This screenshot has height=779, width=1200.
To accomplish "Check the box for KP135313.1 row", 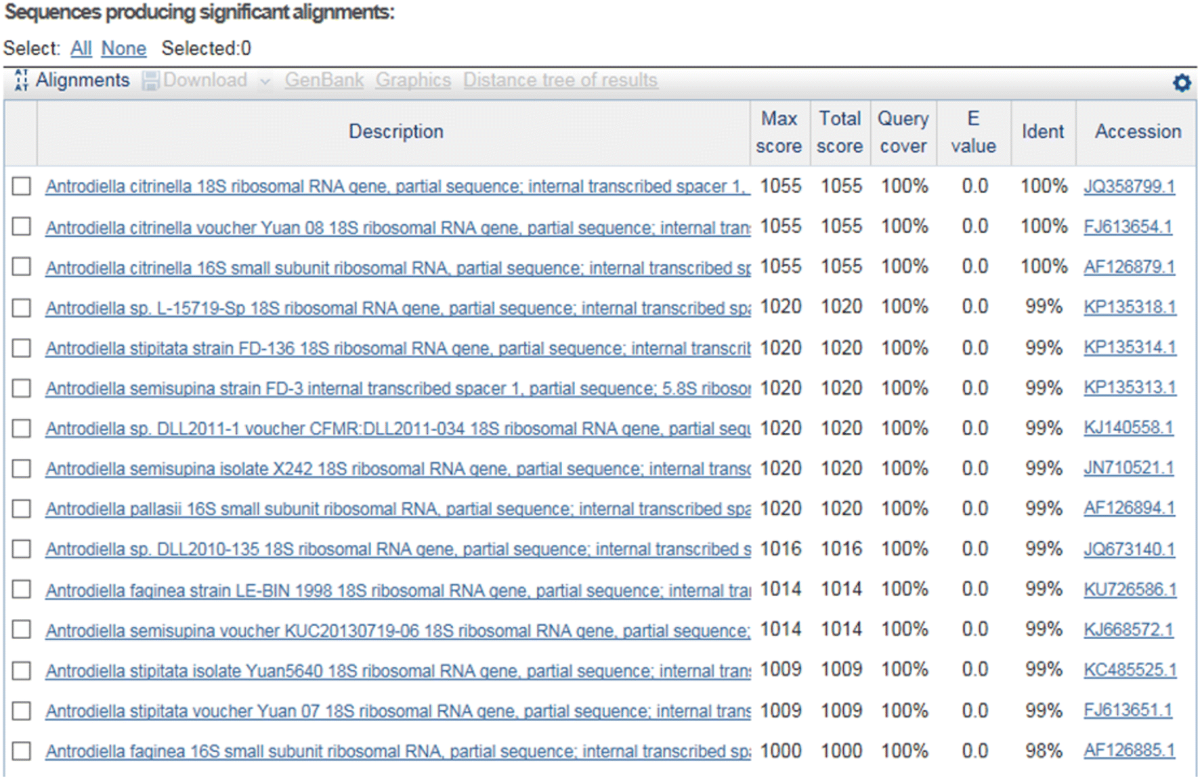I will [21, 388].
